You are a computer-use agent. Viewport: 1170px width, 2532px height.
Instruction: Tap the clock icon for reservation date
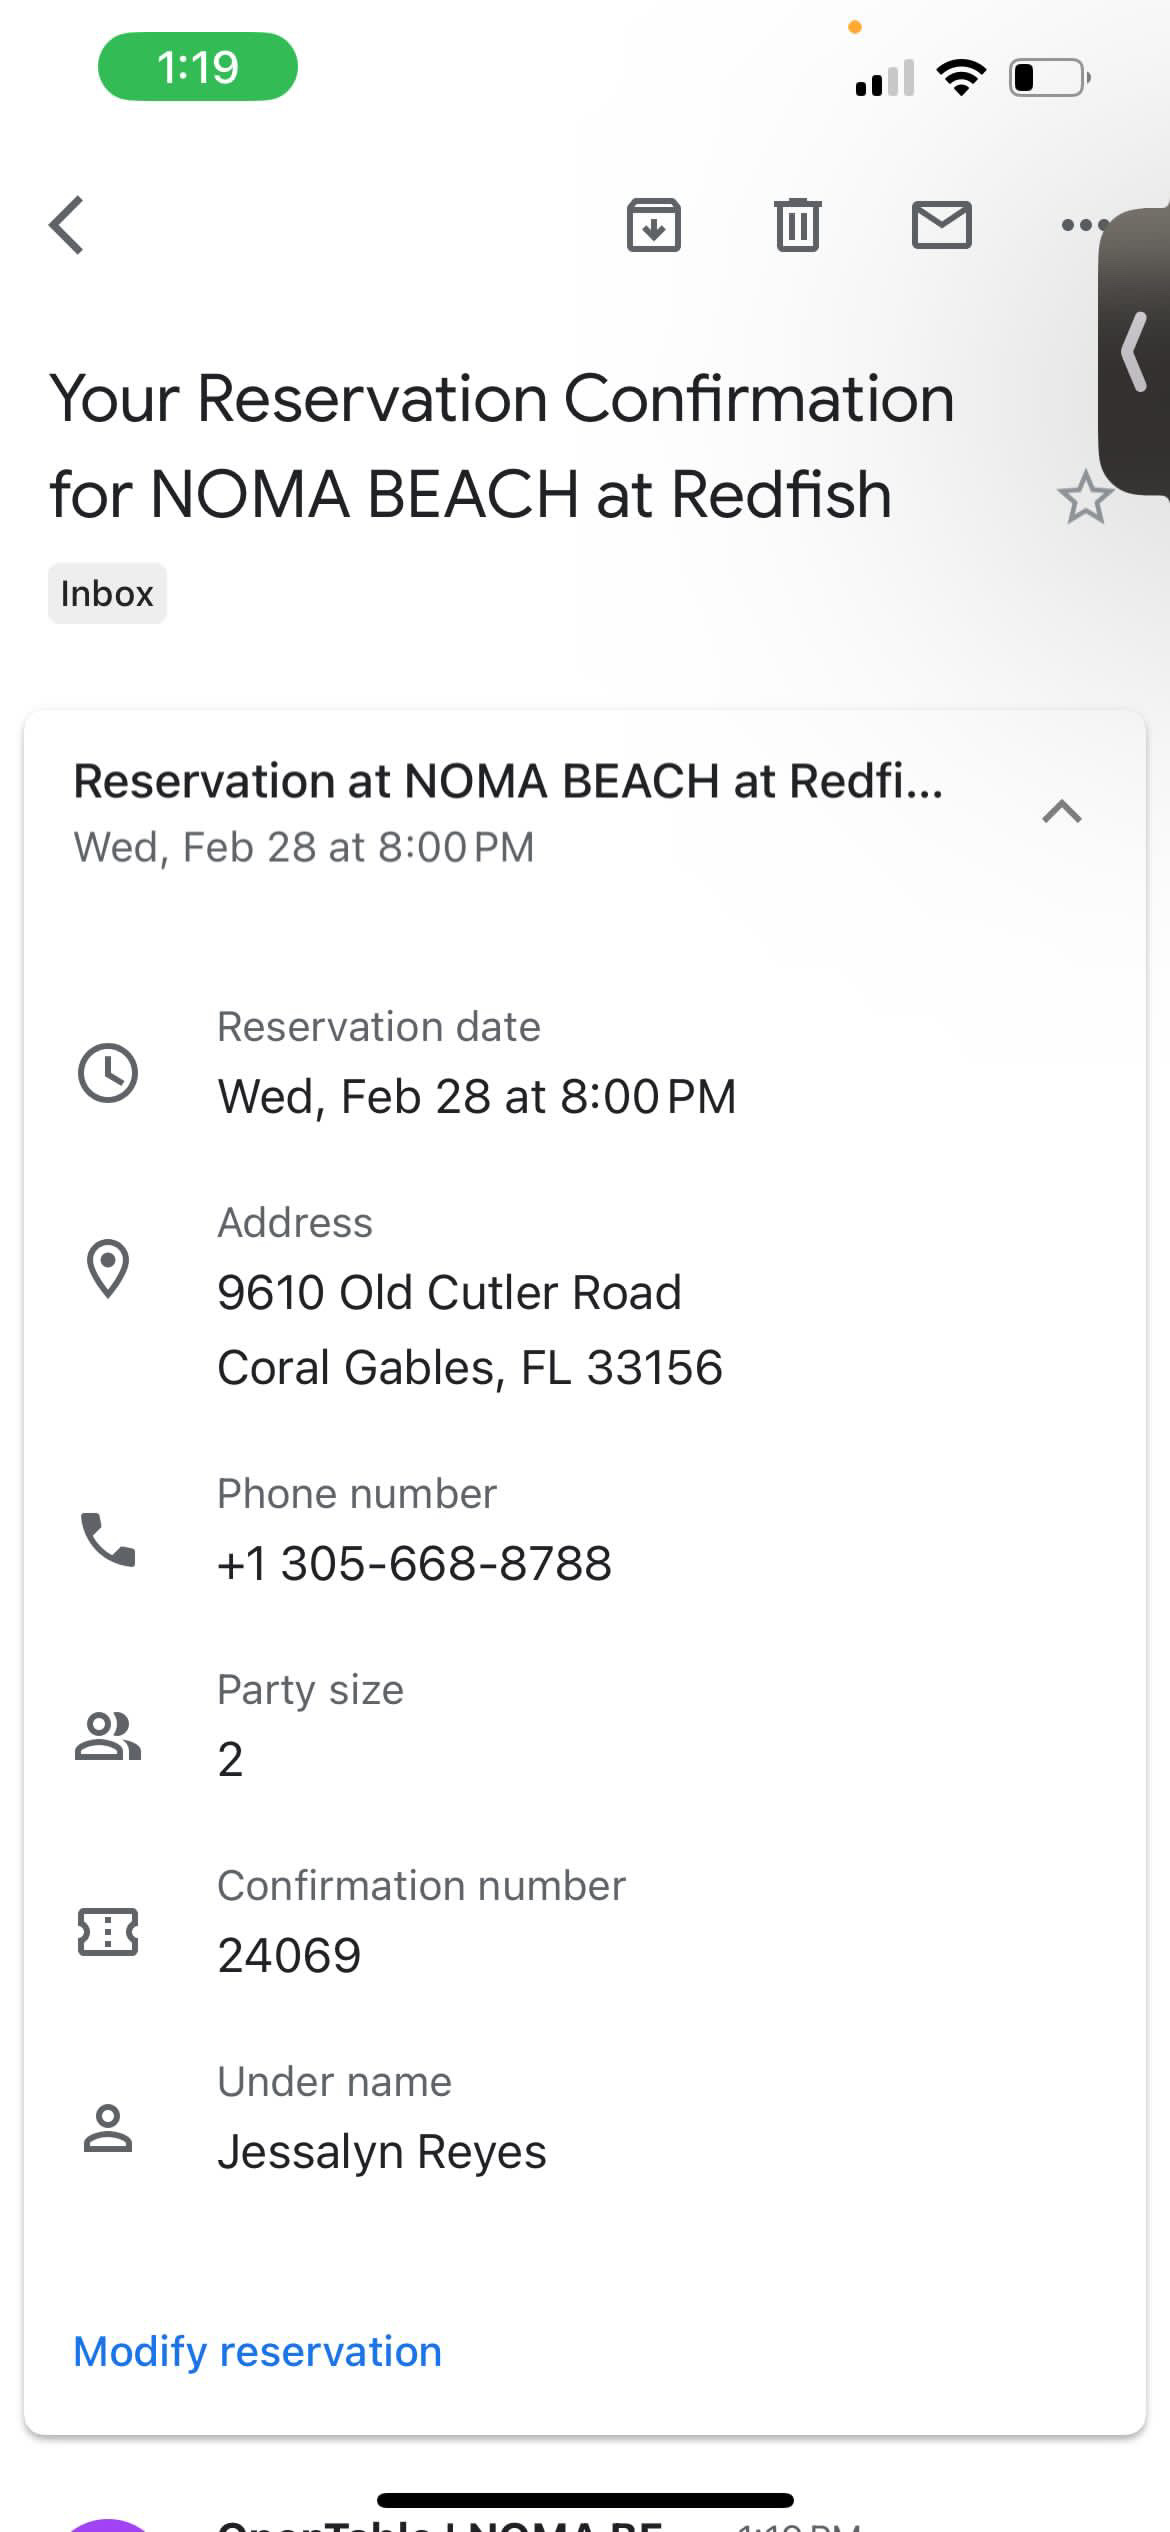[x=108, y=1073]
